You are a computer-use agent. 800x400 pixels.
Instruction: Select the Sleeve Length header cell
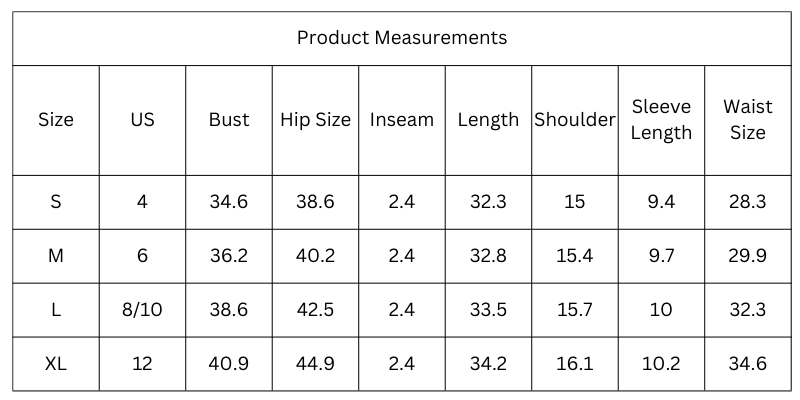click(661, 120)
